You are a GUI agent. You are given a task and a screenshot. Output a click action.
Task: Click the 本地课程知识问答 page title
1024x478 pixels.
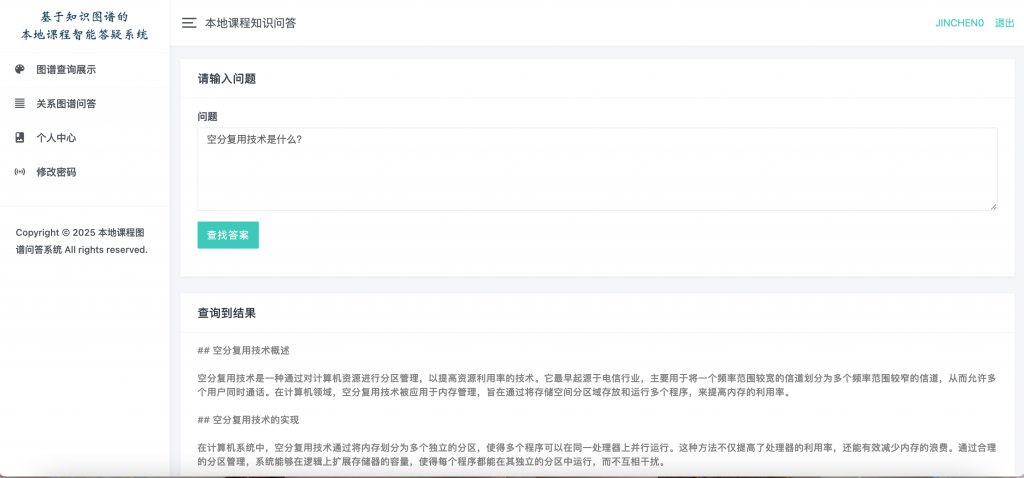[251, 23]
